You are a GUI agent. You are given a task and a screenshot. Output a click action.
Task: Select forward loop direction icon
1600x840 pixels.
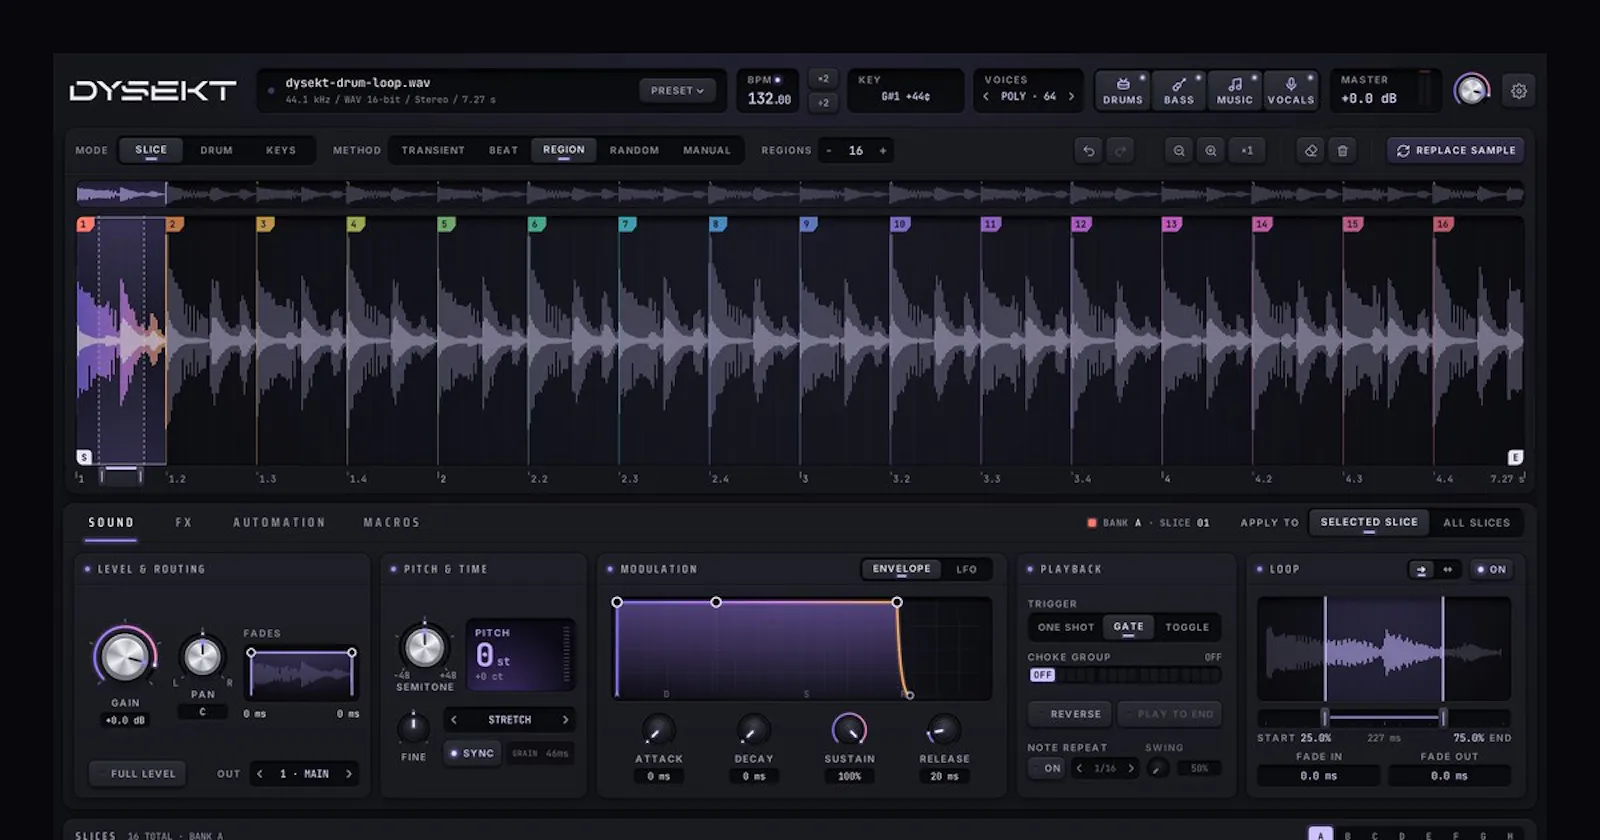pos(1421,570)
